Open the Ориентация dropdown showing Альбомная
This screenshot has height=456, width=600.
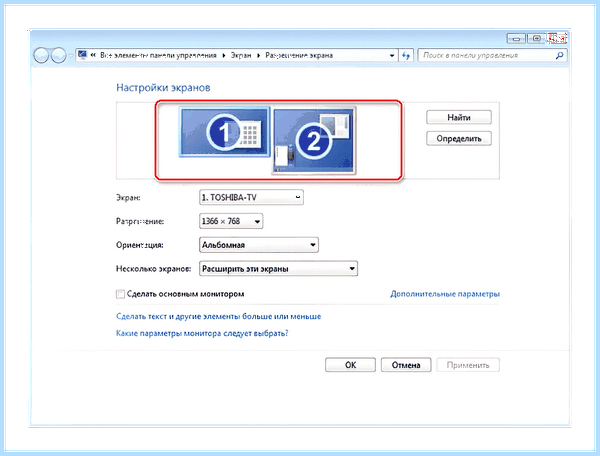(259, 245)
